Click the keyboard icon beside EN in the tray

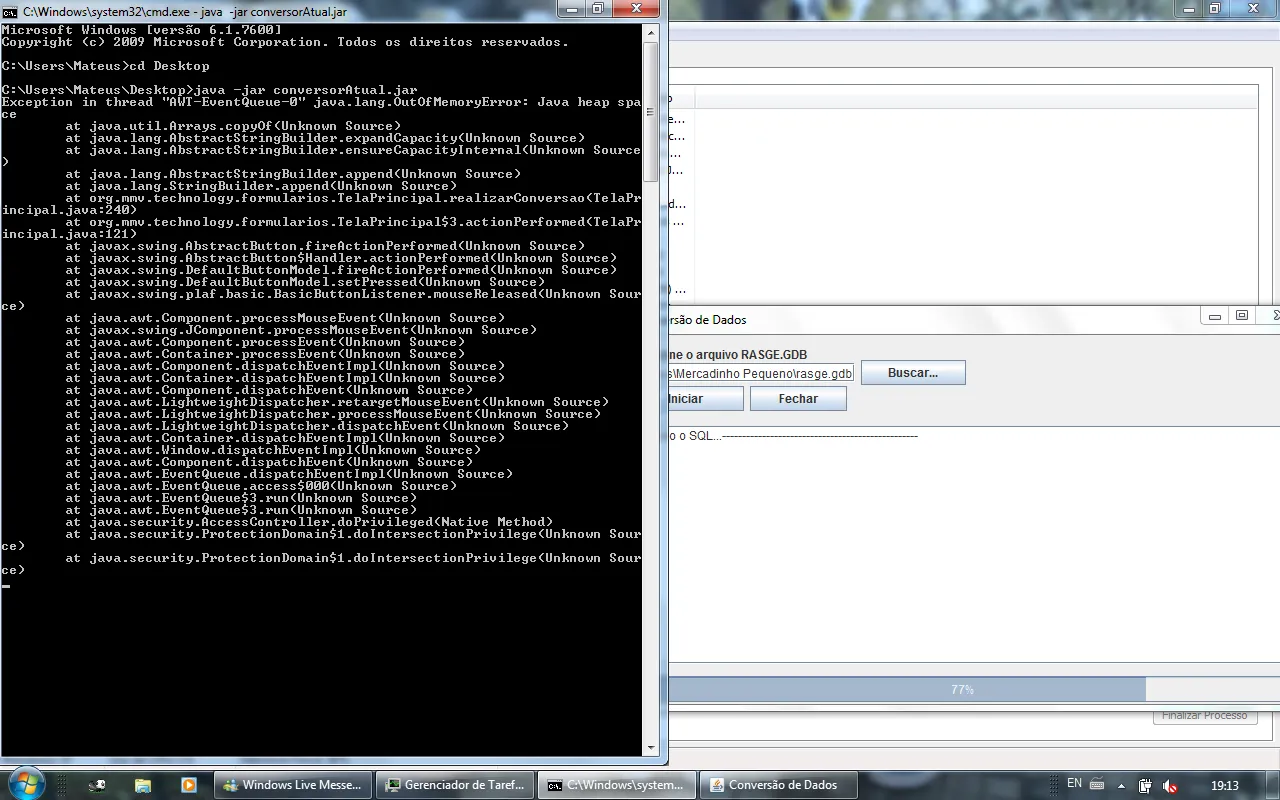(x=1097, y=785)
